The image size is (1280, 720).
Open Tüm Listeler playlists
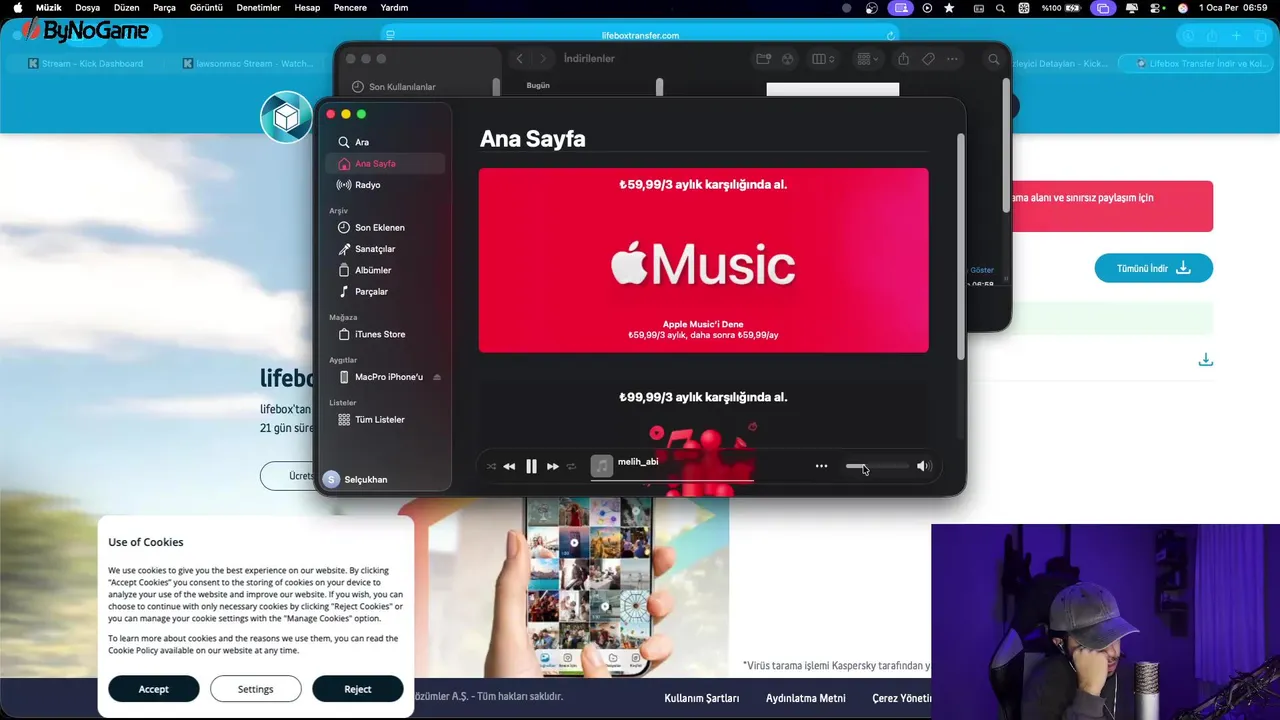point(385,420)
